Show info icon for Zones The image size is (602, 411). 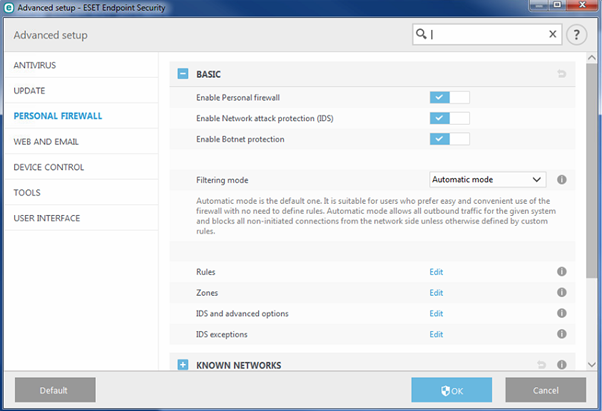562,292
